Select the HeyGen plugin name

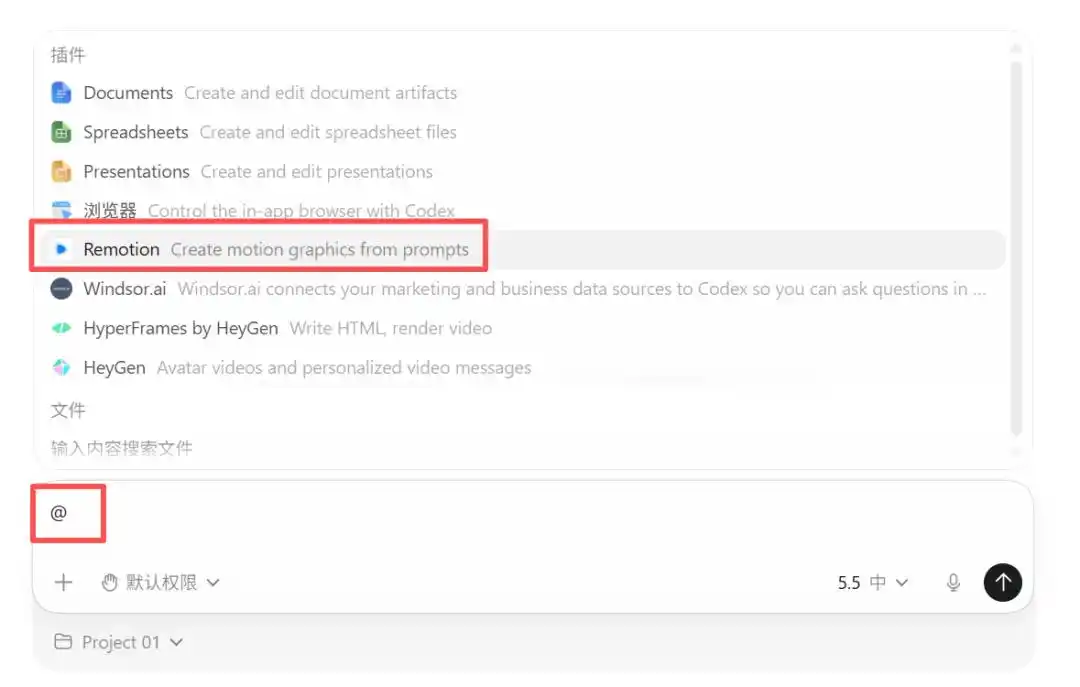click(x=114, y=367)
